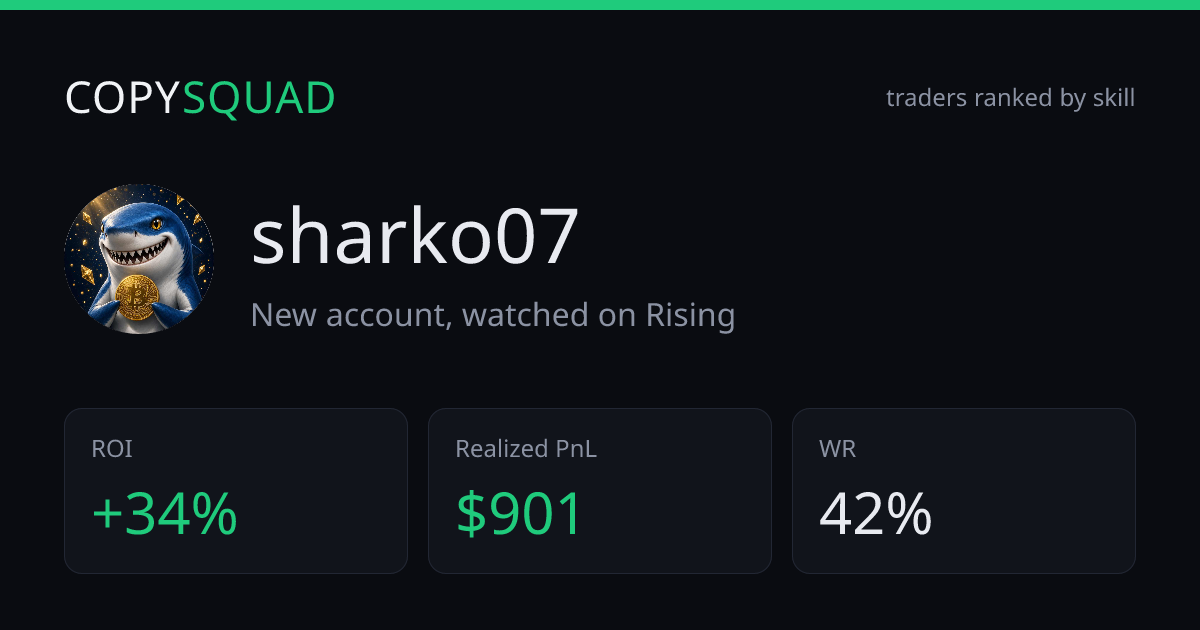This screenshot has height=630, width=1200.
Task: Click the +34% ROI value
Action: (164, 515)
